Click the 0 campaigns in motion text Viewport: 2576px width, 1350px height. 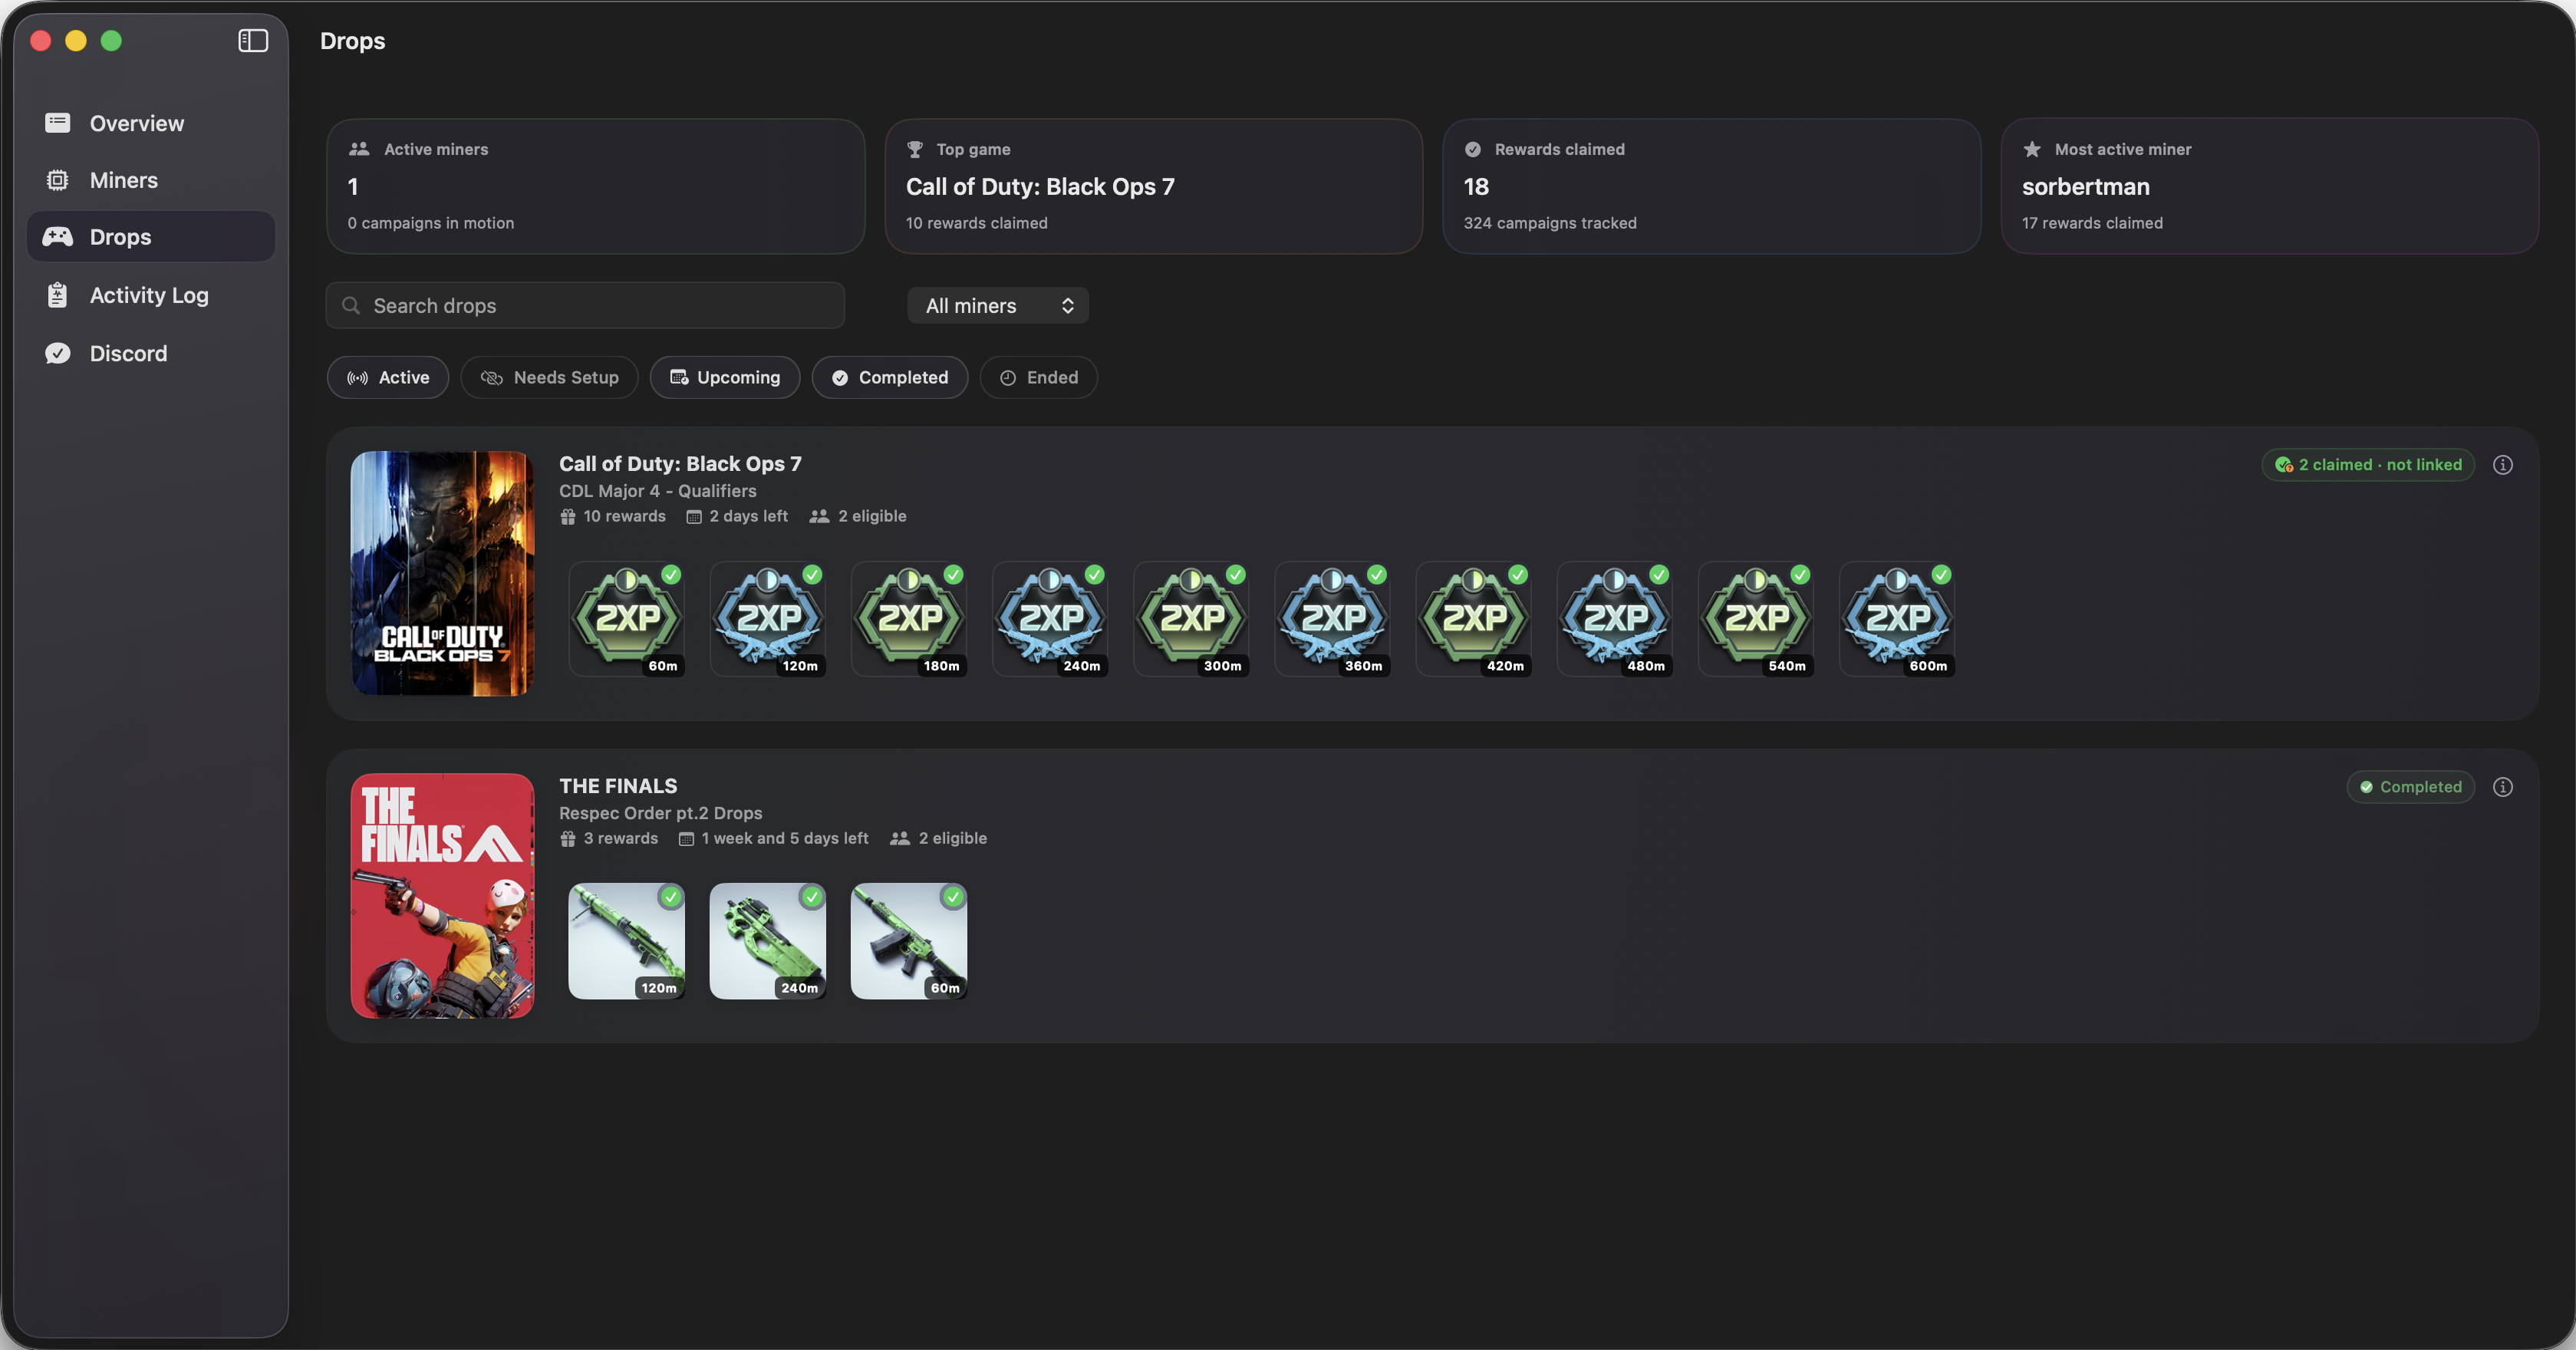(x=431, y=223)
